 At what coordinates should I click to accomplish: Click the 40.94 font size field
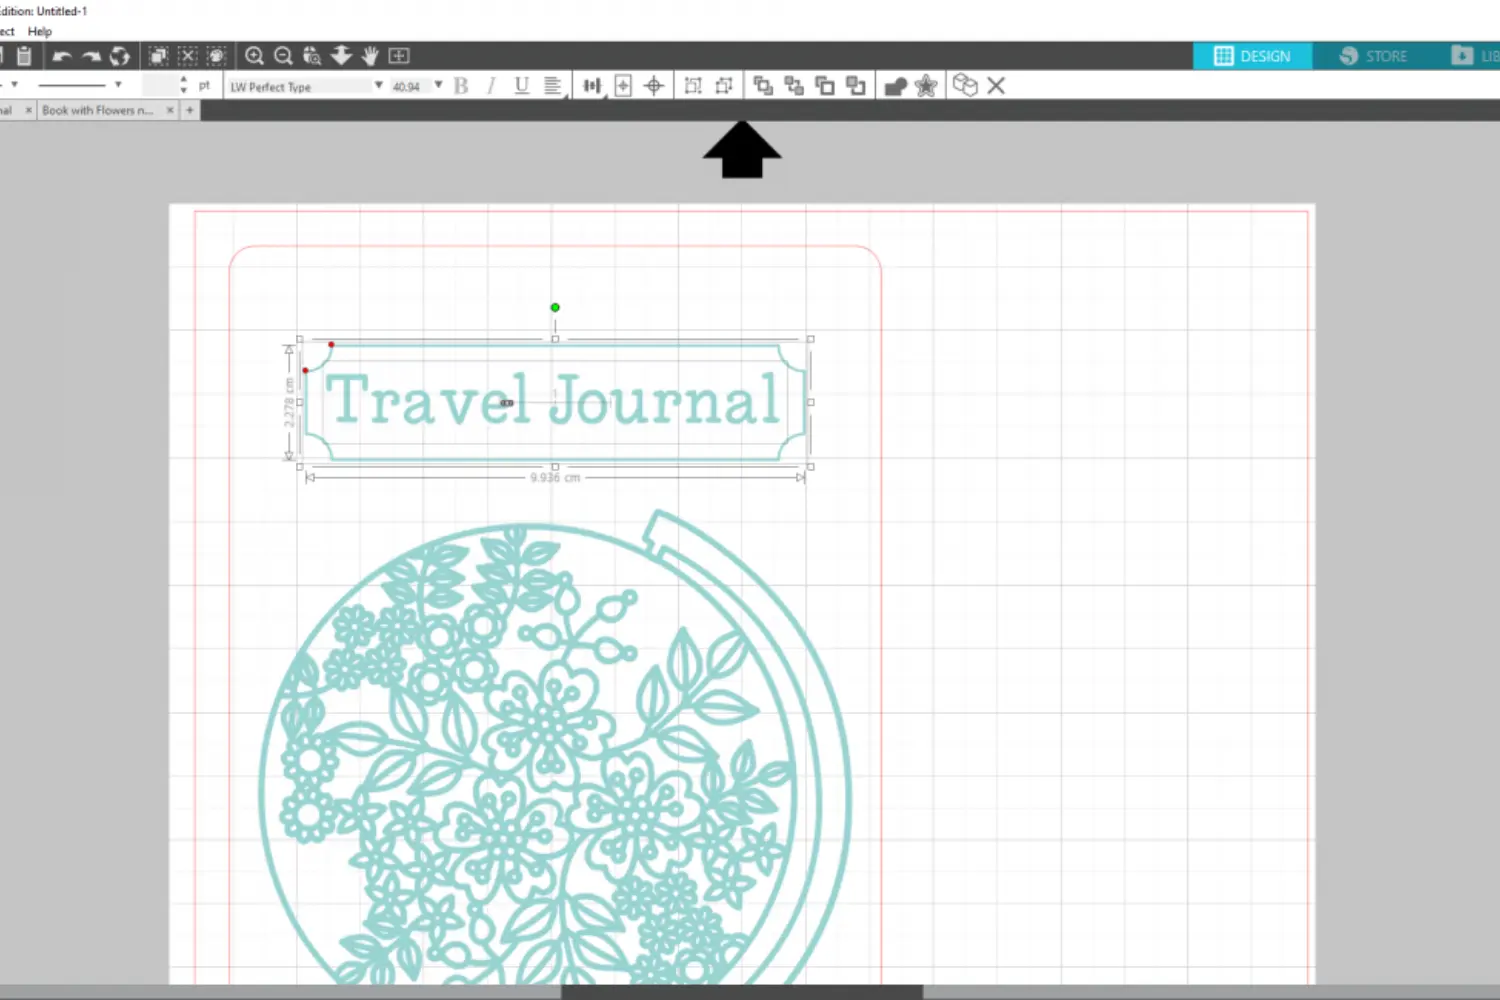click(x=410, y=86)
